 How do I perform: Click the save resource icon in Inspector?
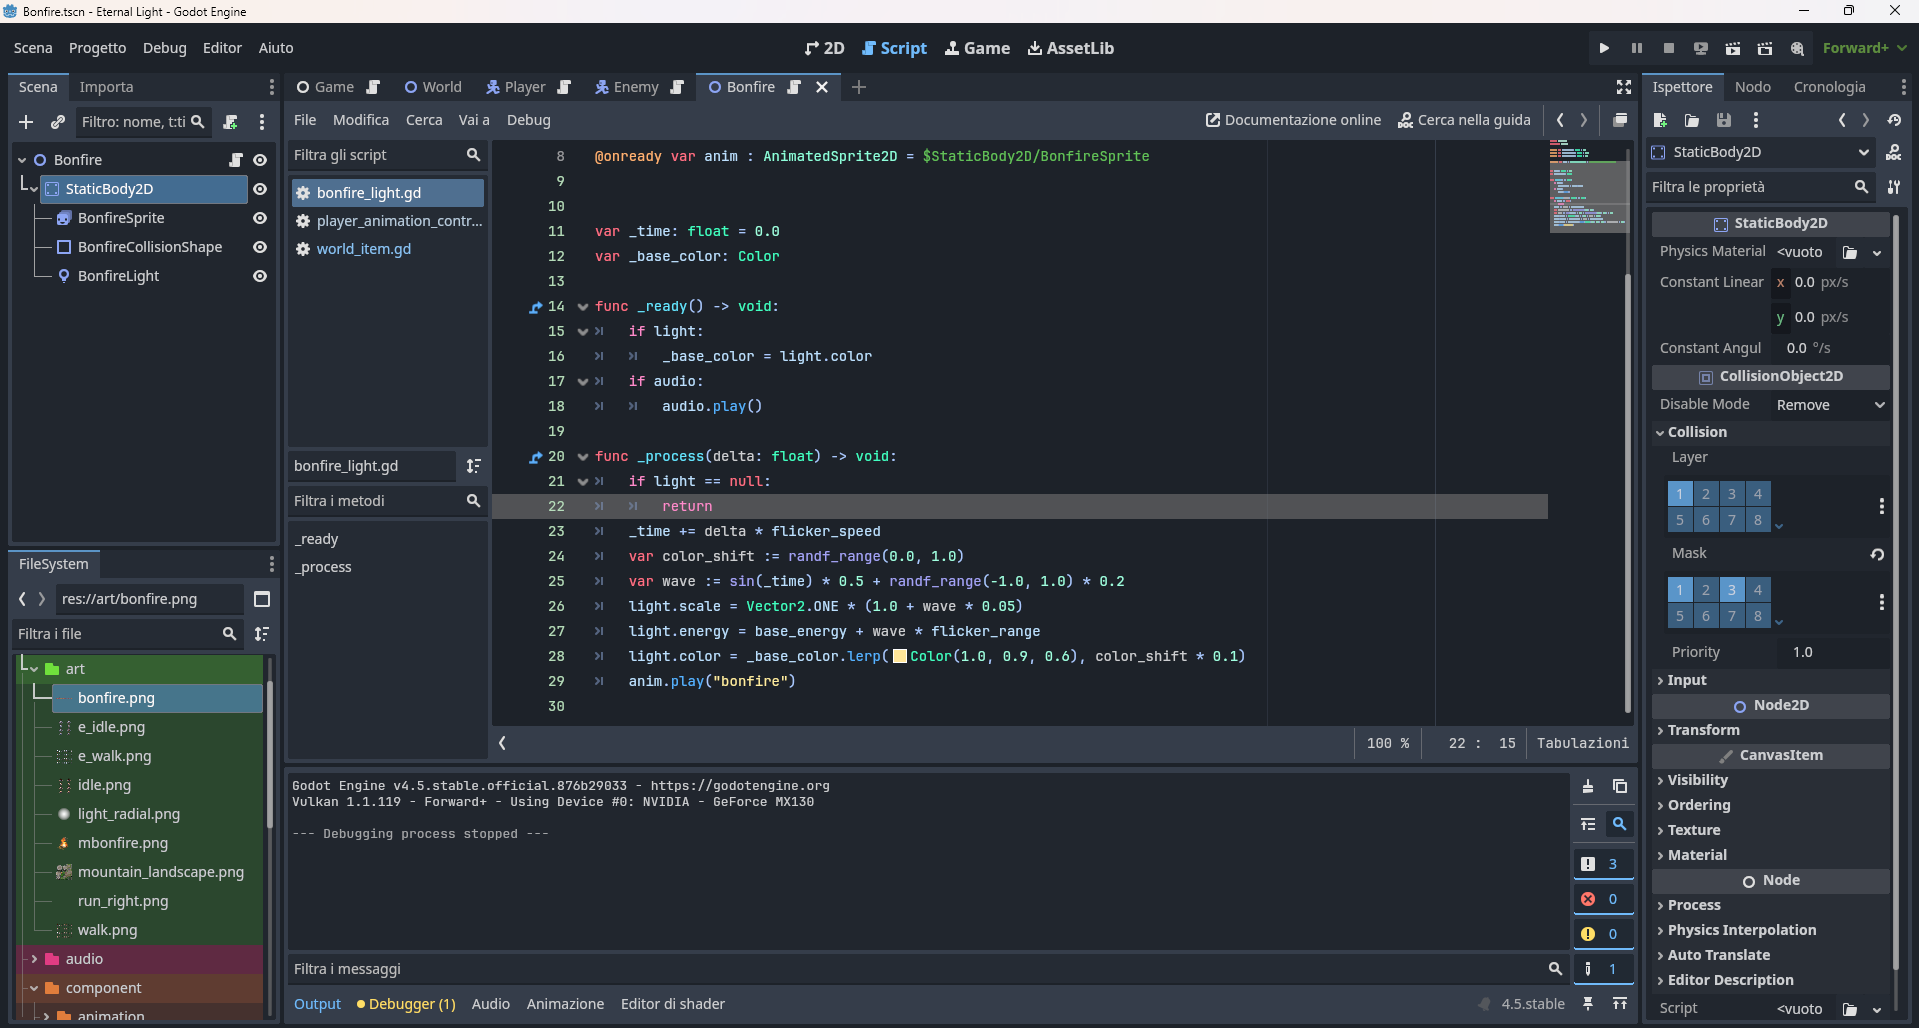[x=1723, y=120]
